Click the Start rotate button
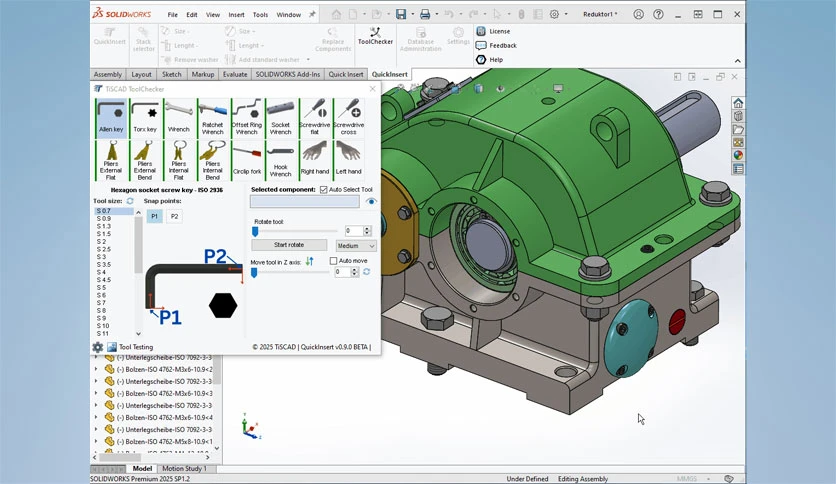 289,245
